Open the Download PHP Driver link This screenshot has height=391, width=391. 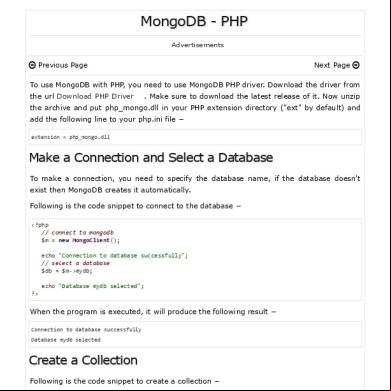[x=95, y=96]
